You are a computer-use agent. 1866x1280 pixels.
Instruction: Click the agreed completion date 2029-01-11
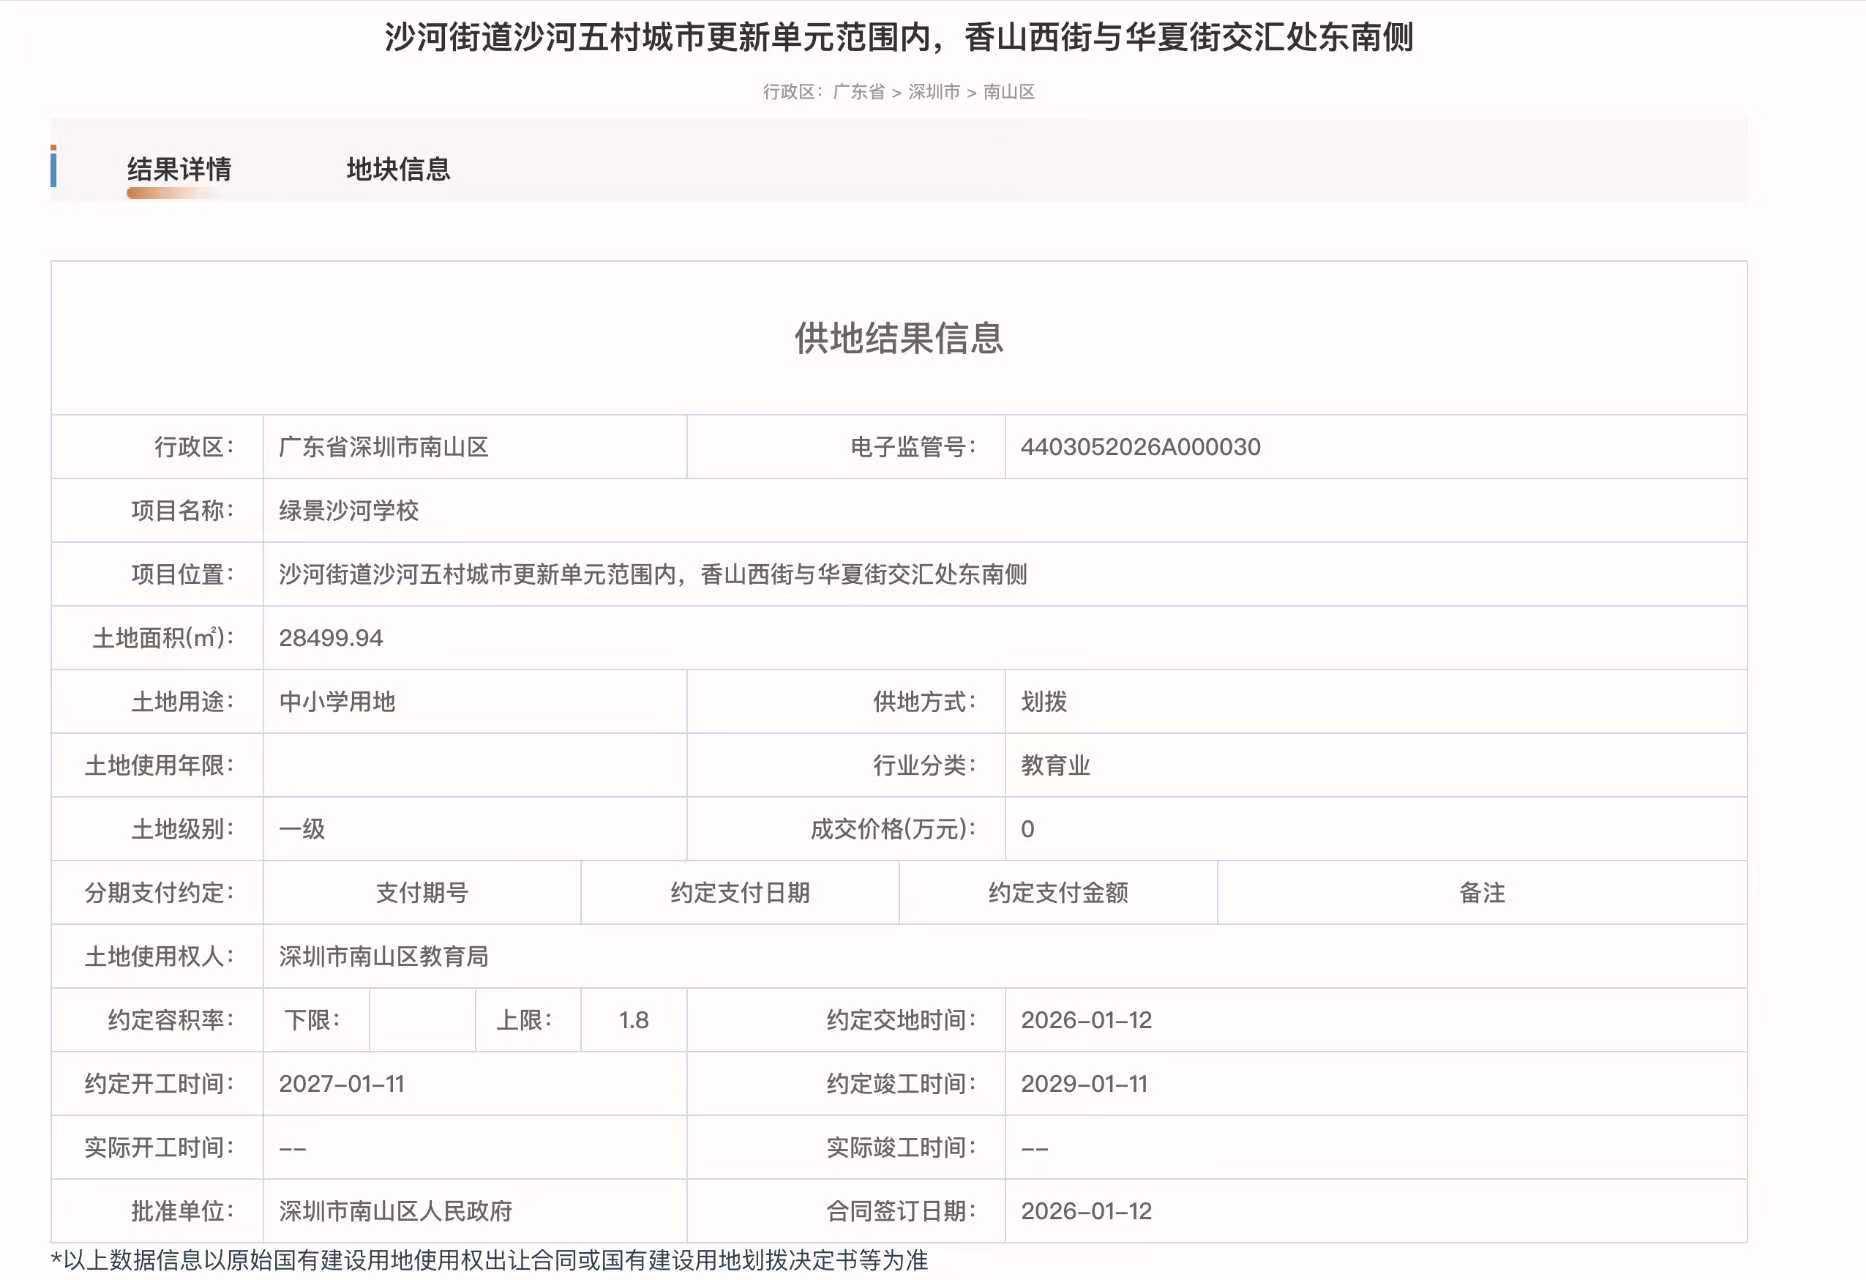tap(1084, 1084)
